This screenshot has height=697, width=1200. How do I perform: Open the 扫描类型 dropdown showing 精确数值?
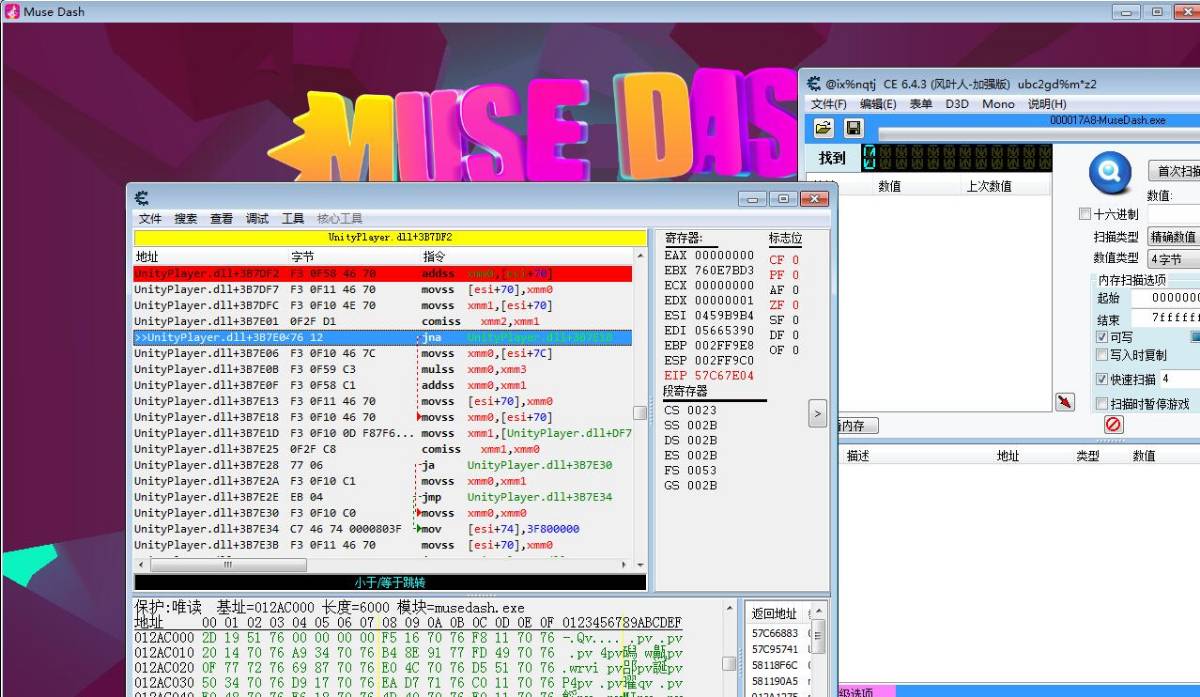[x=1173, y=237]
